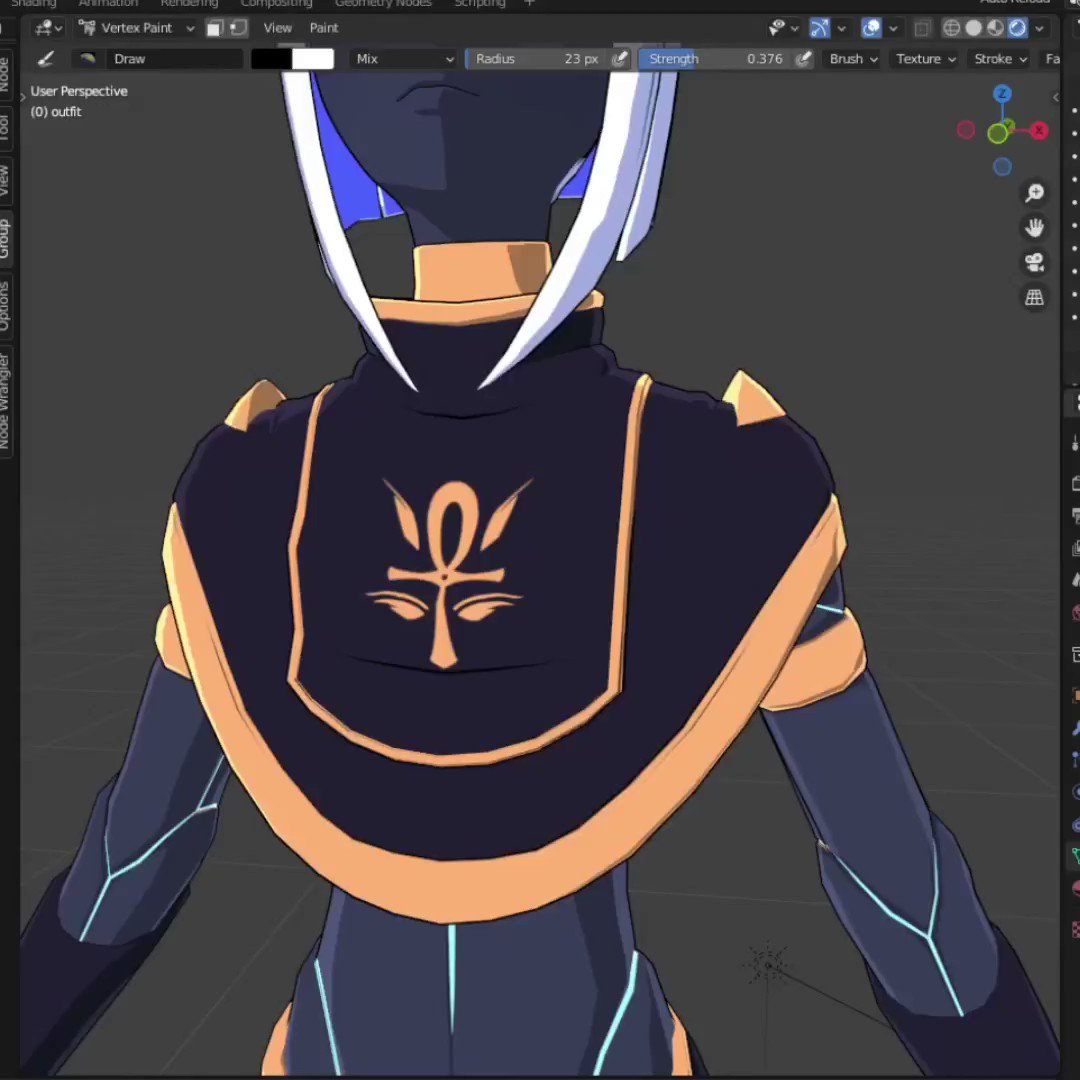Select Wireframe viewport shading sphere icon
The height and width of the screenshot is (1080, 1080).
click(x=950, y=27)
